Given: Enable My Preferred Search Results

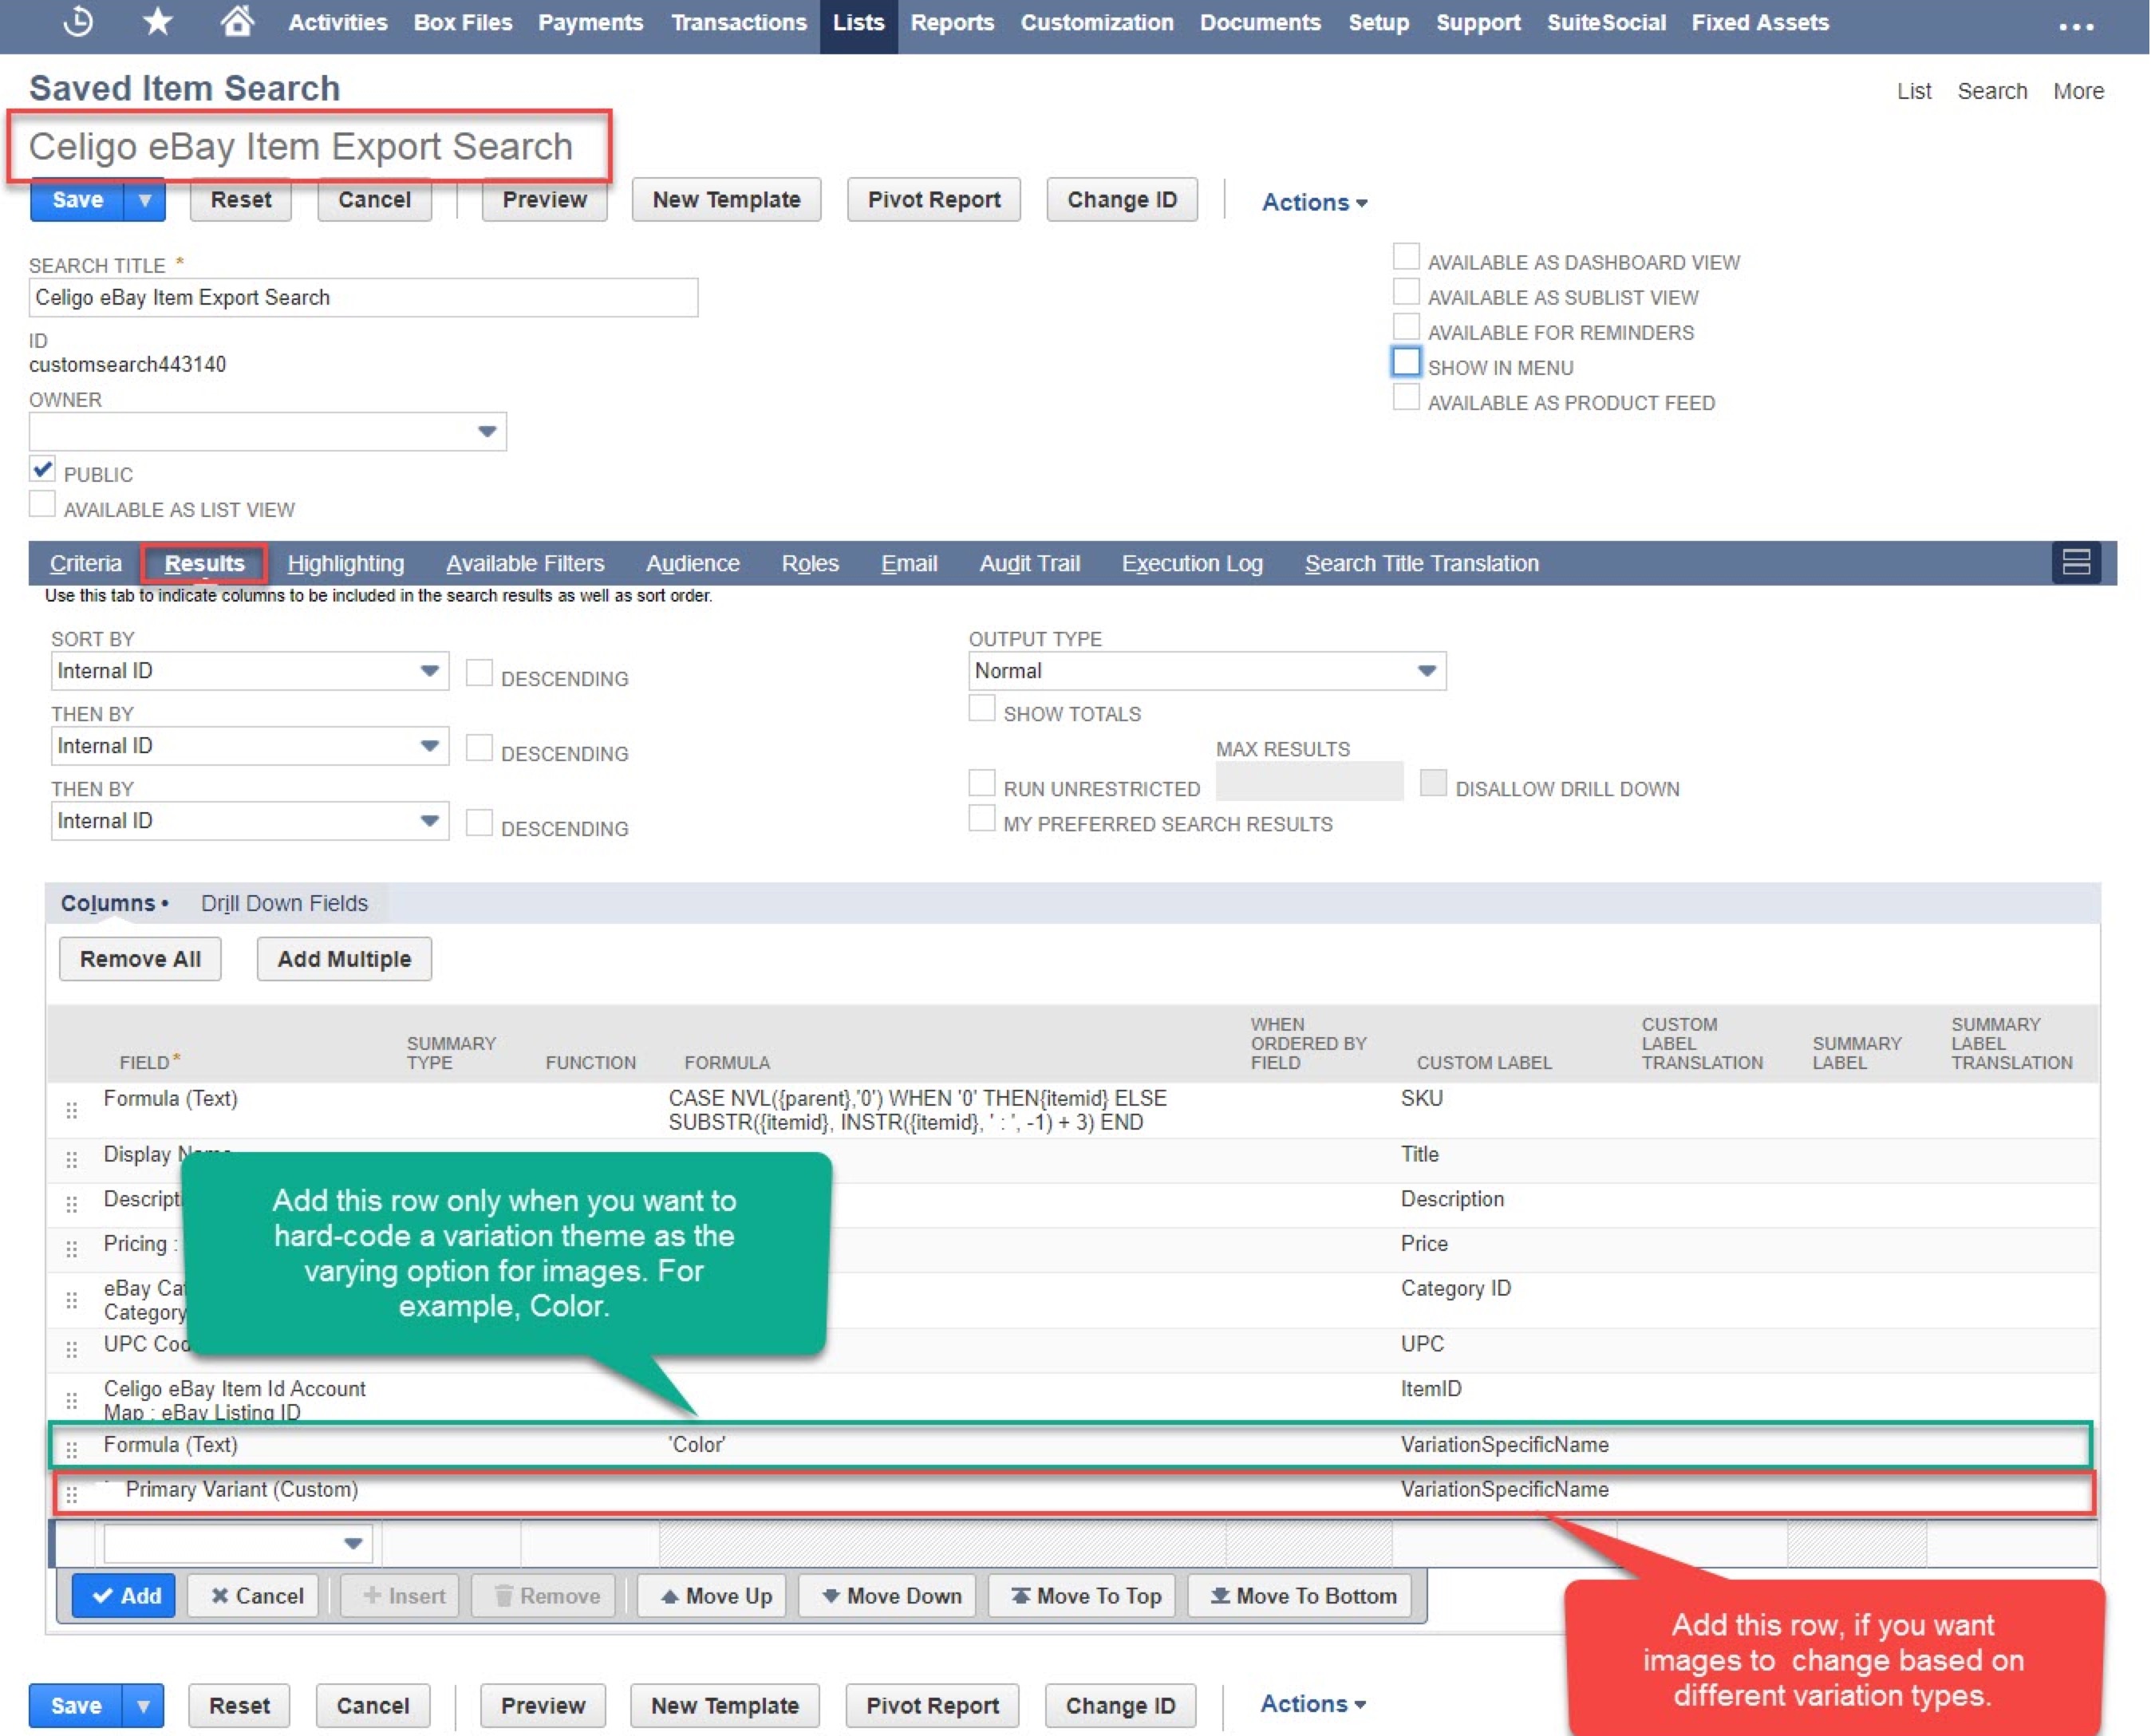Looking at the screenshot, I should coord(982,818).
